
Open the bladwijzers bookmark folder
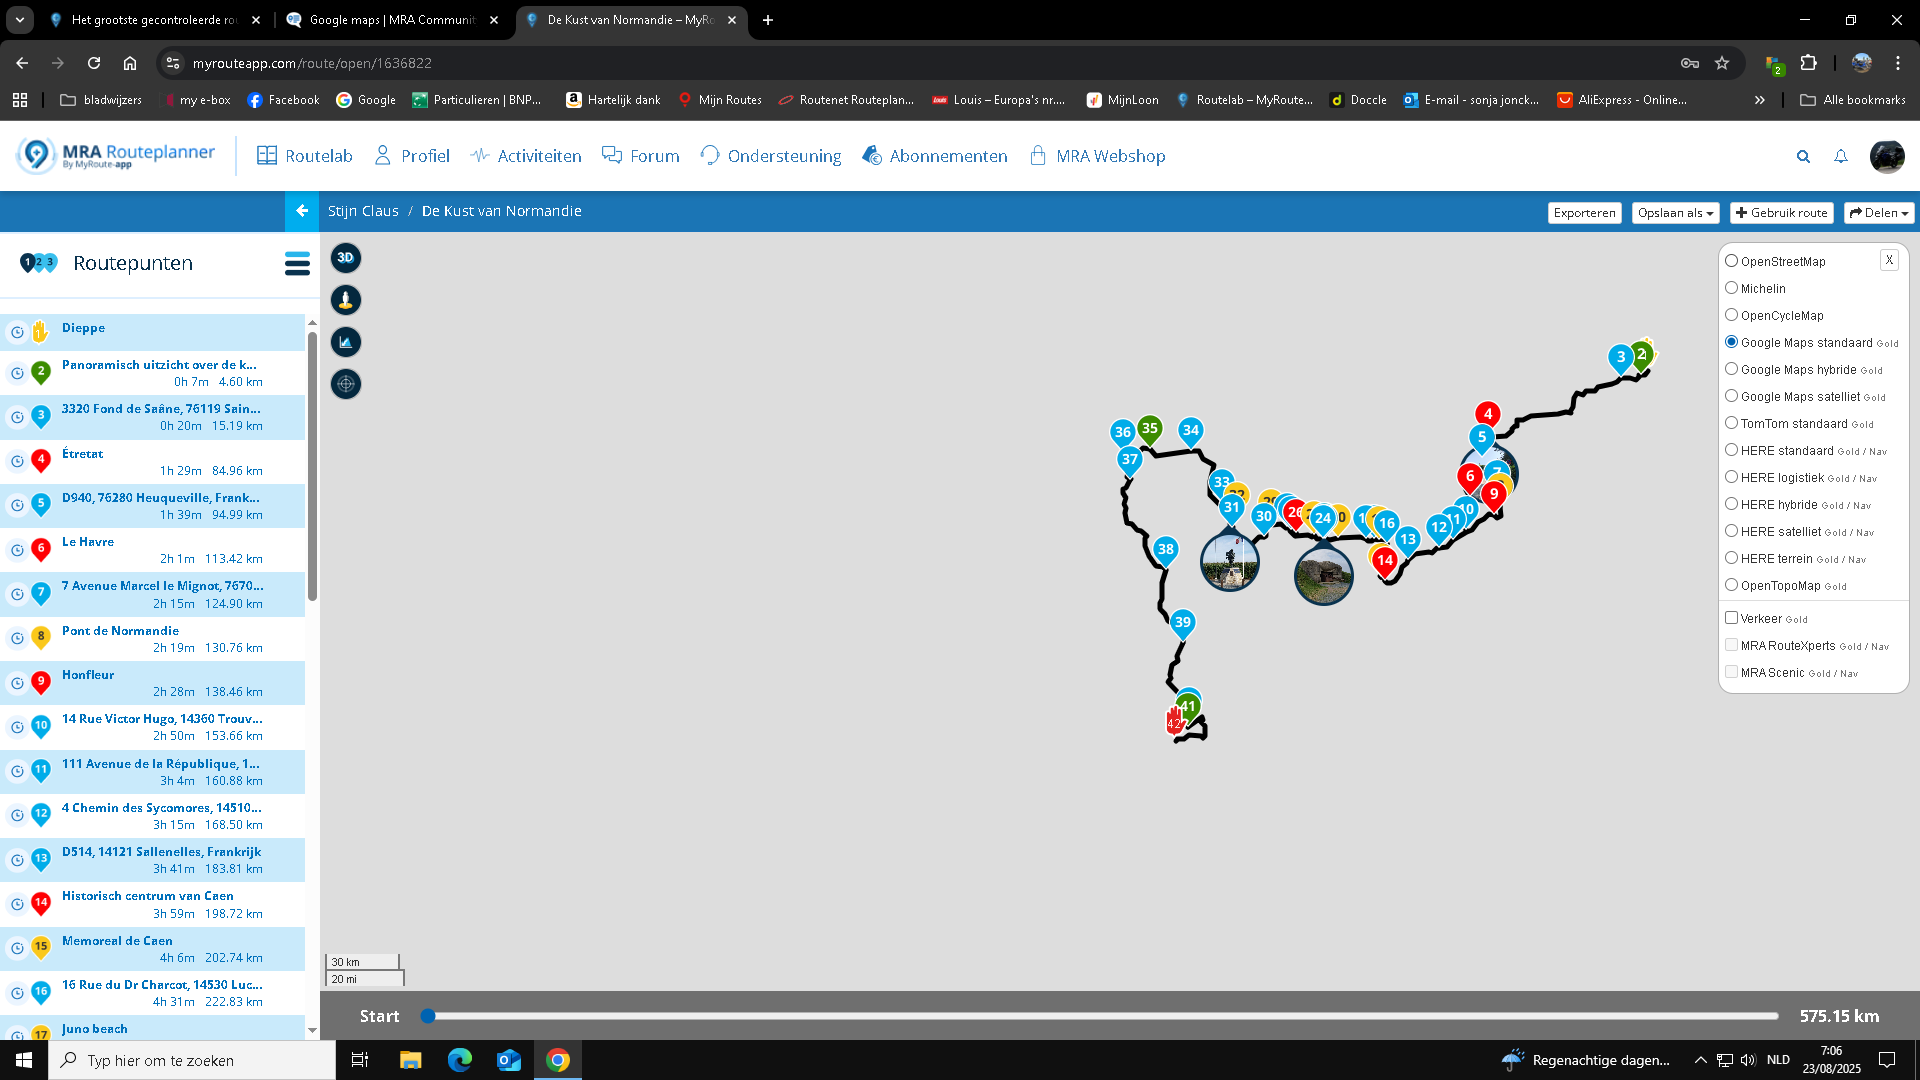tap(101, 100)
